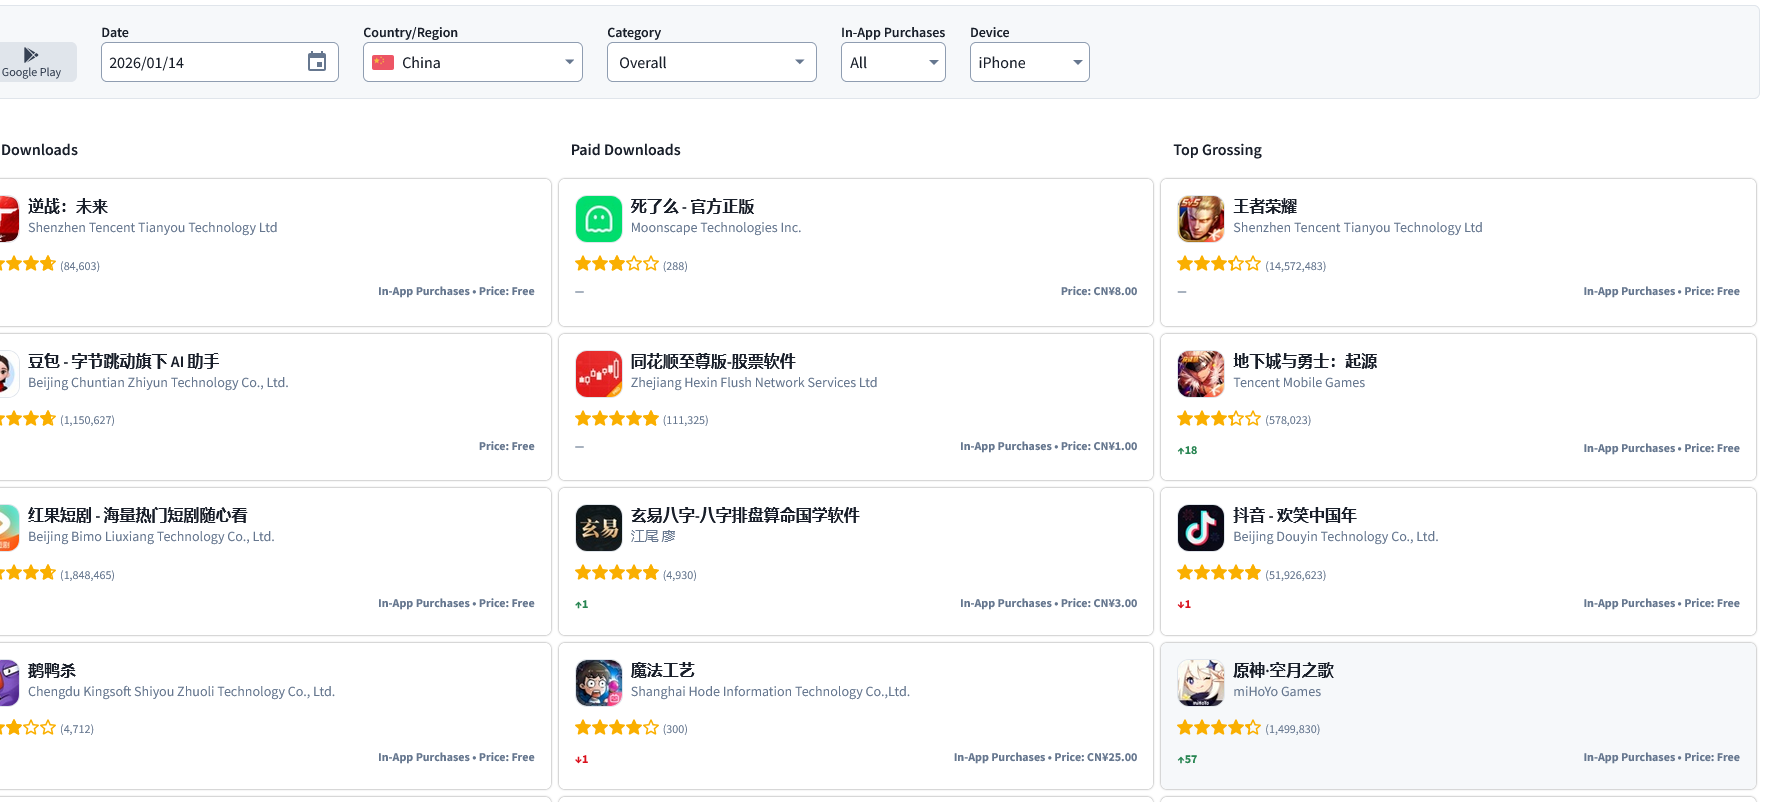Click publisher Beijing Bimo Liuxiang Technology Co., Ltd.

(x=151, y=537)
